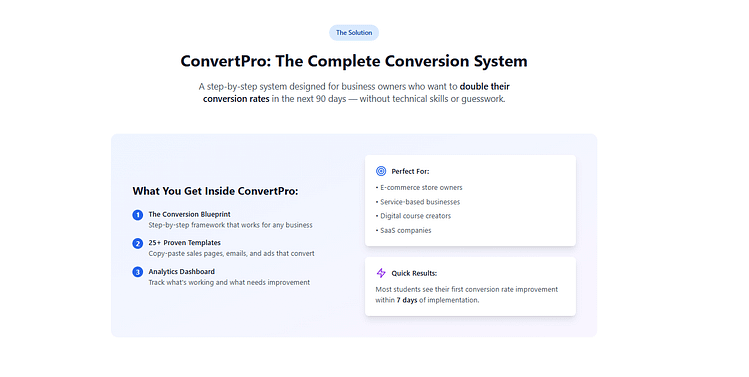This screenshot has width=749, height=377.
Task: Click the number 1 step badge
Action: point(138,215)
